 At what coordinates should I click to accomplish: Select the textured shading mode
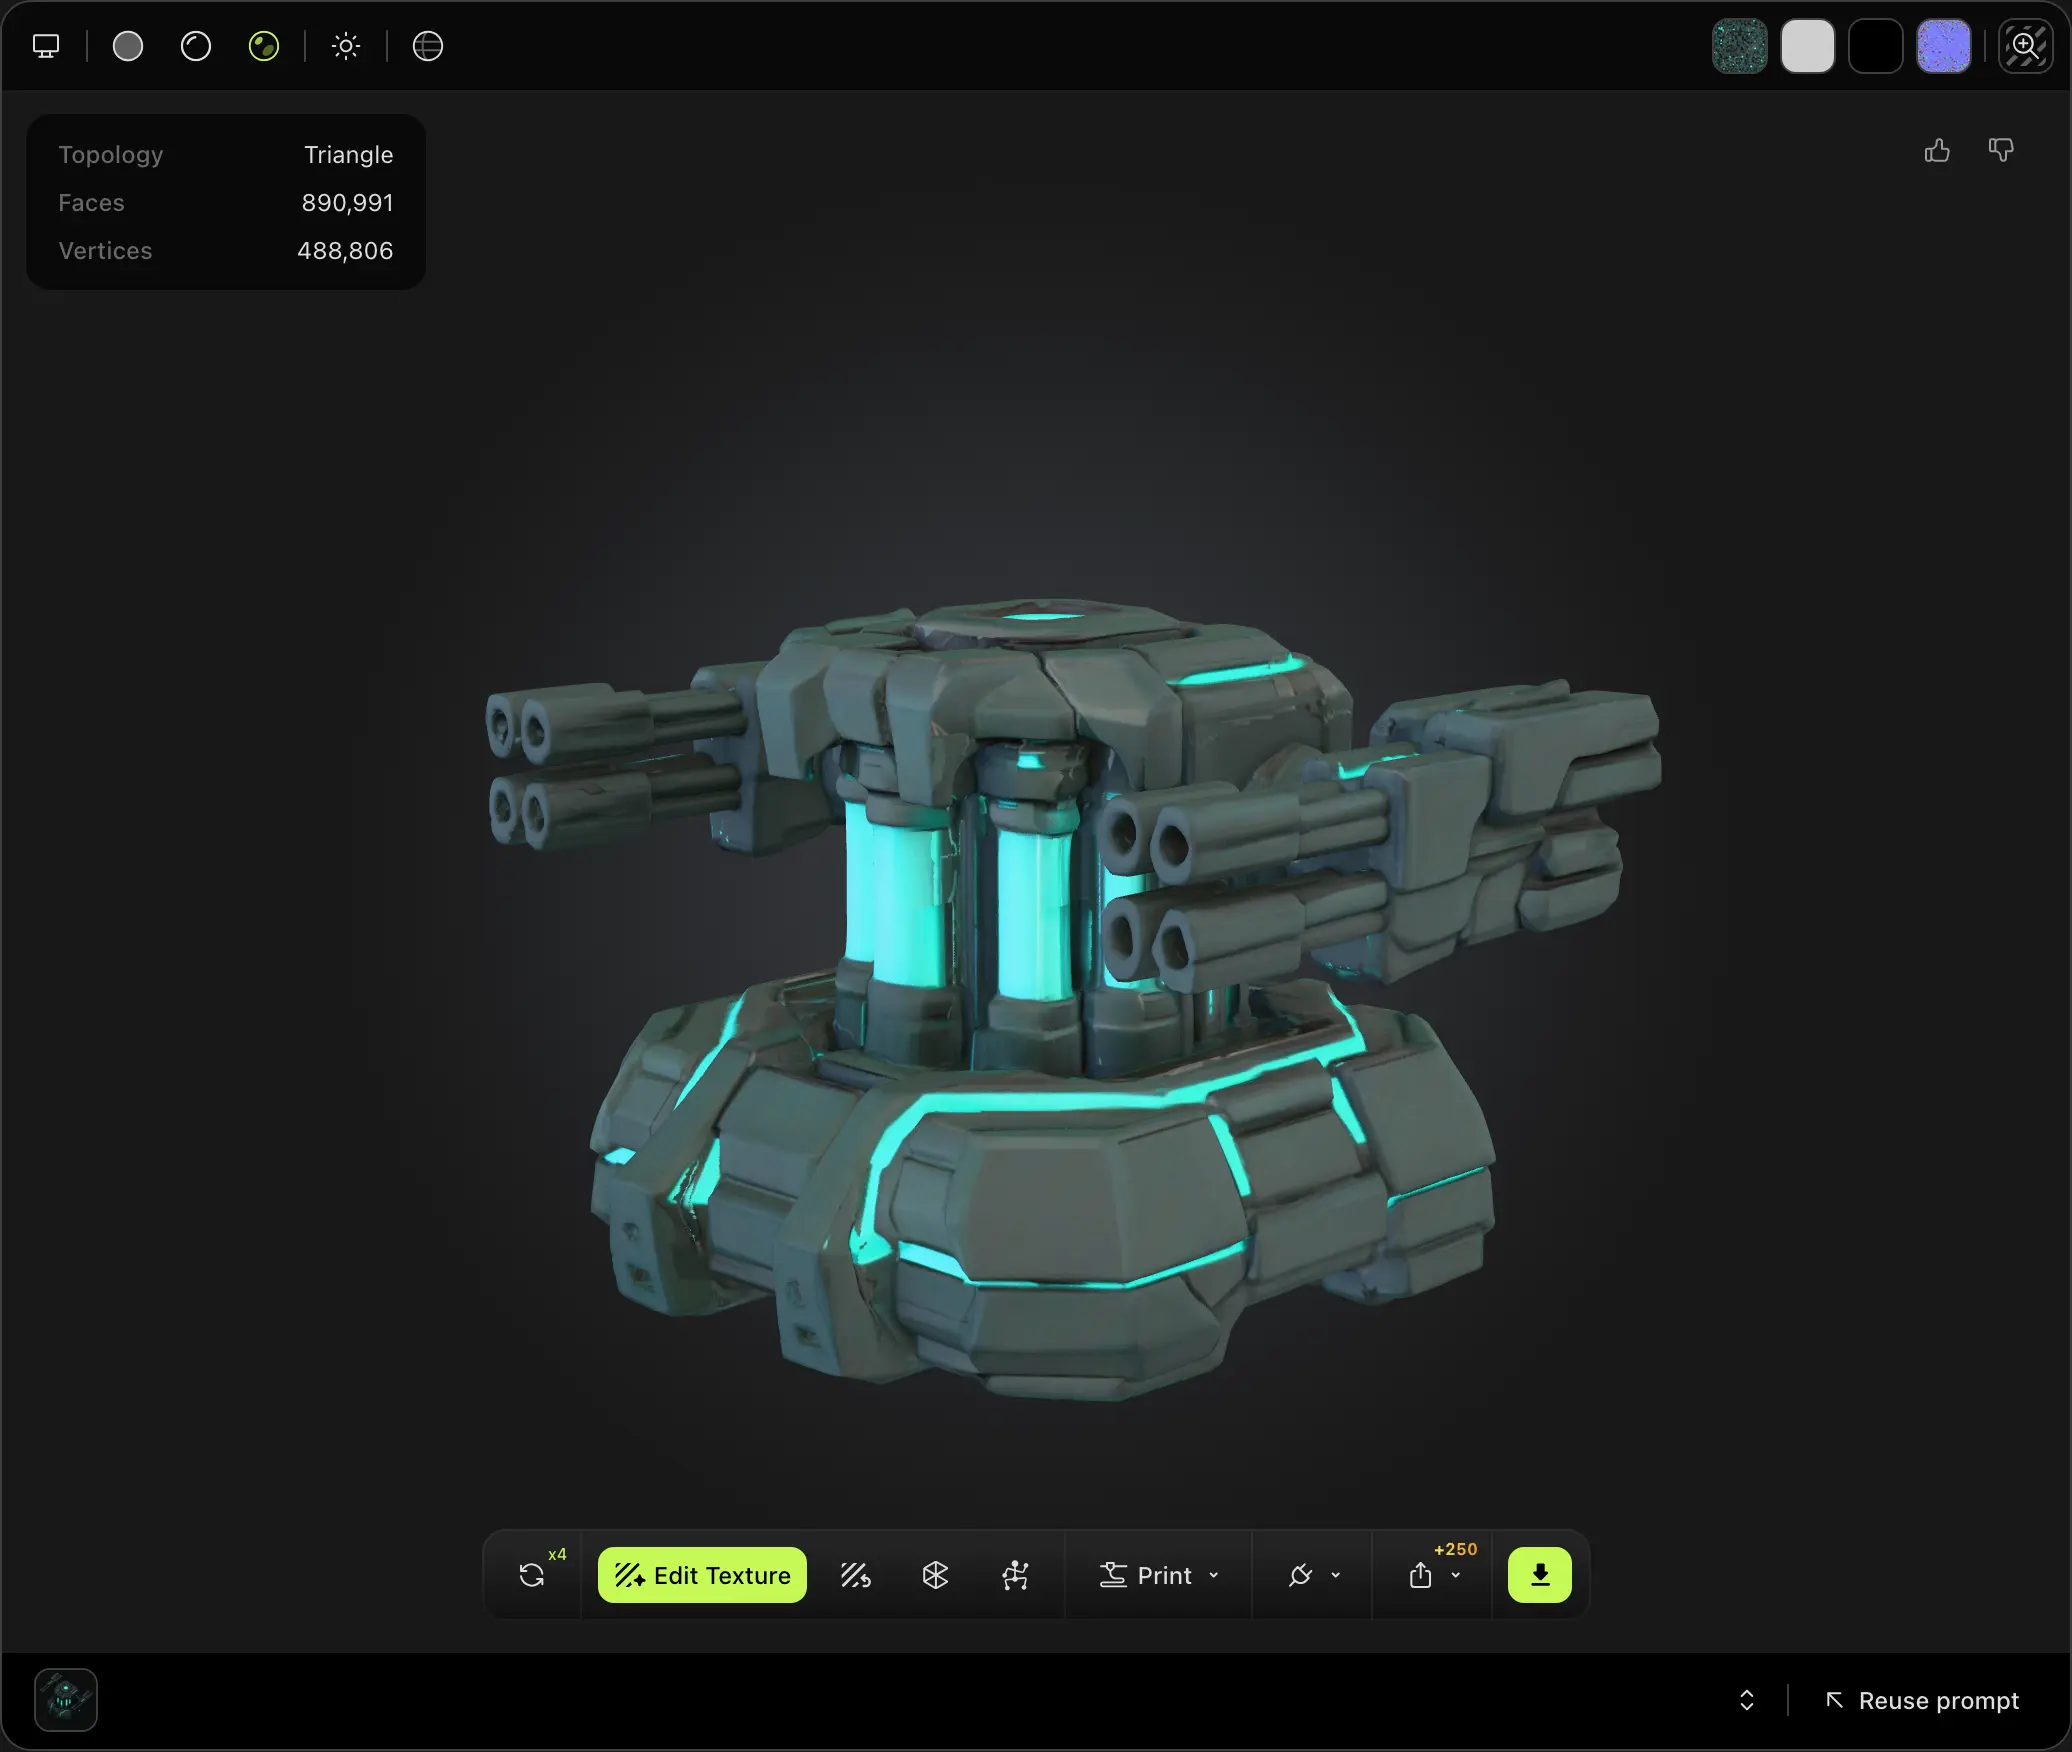pyautogui.click(x=262, y=46)
